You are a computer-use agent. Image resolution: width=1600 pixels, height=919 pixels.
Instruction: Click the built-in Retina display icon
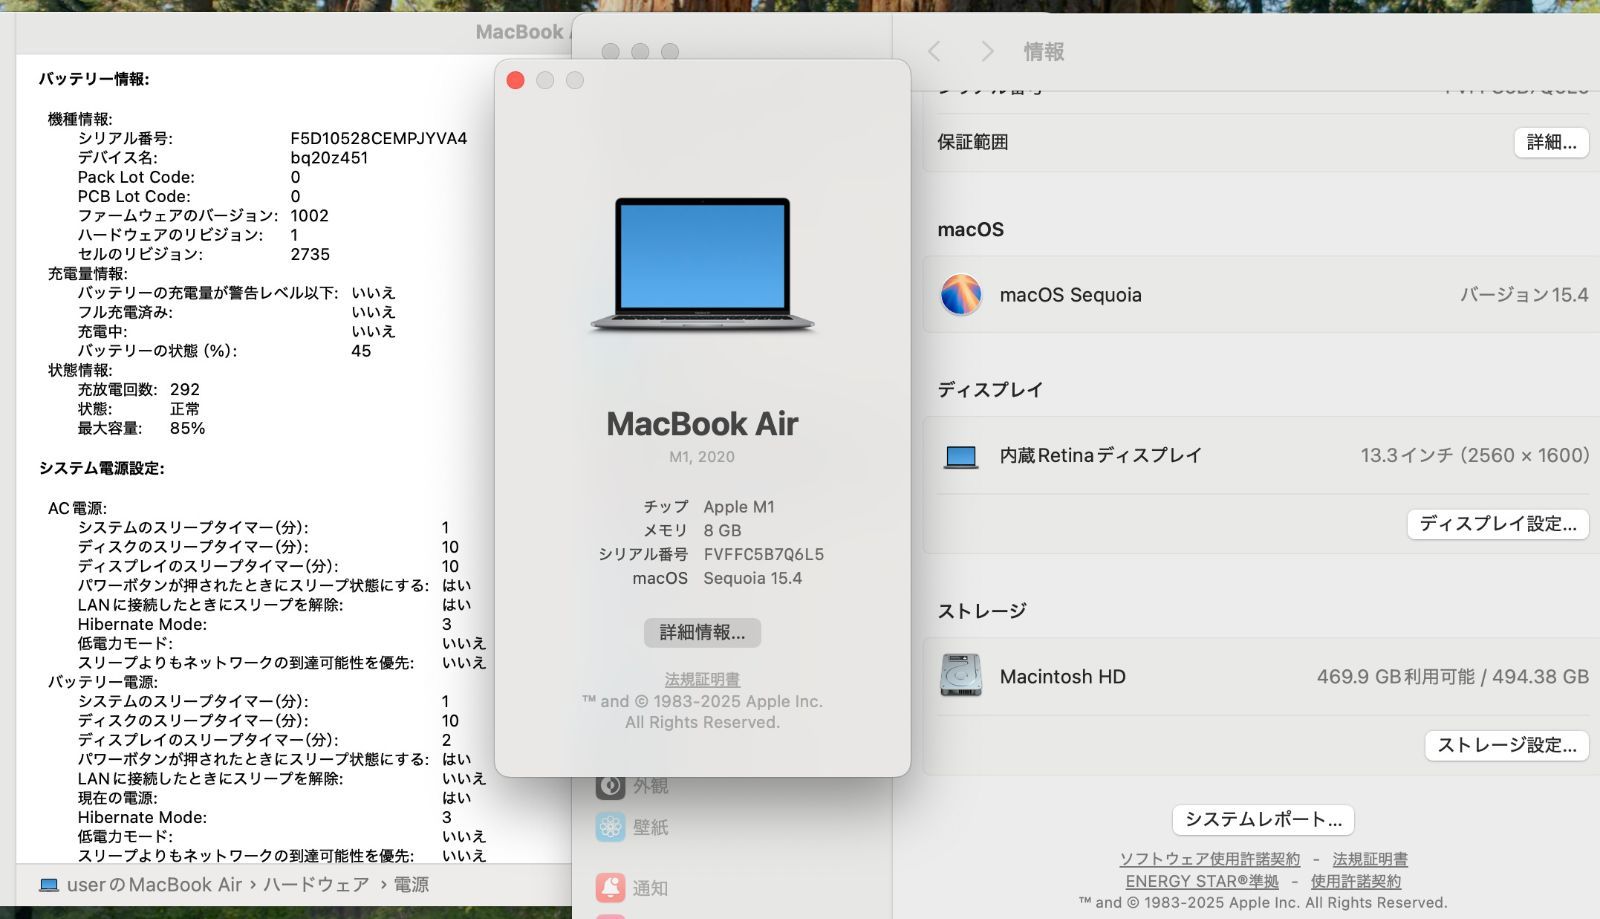961,457
